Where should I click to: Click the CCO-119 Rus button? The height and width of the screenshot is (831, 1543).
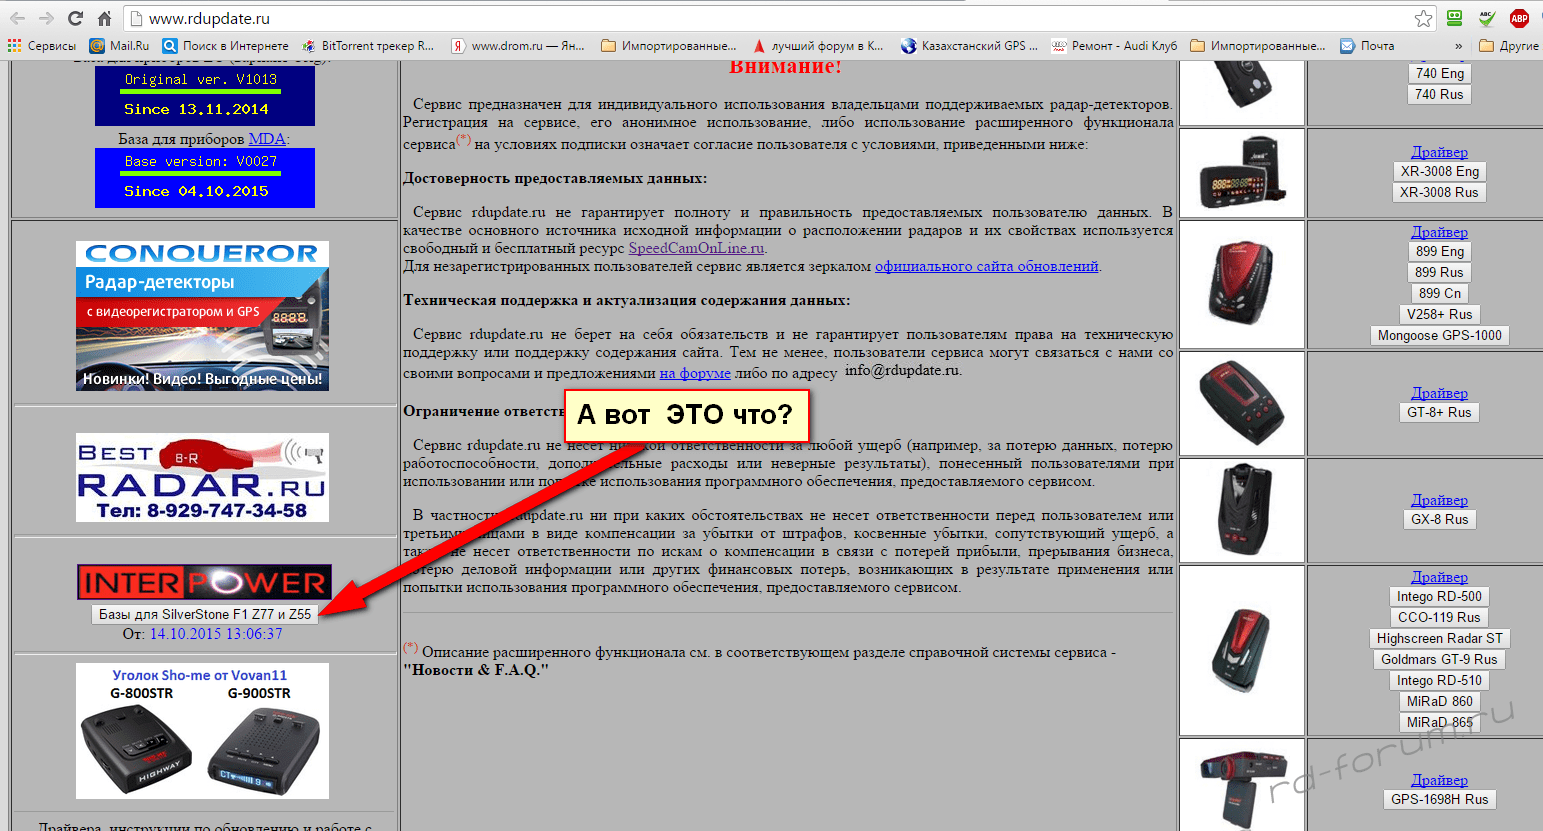pyautogui.click(x=1439, y=617)
